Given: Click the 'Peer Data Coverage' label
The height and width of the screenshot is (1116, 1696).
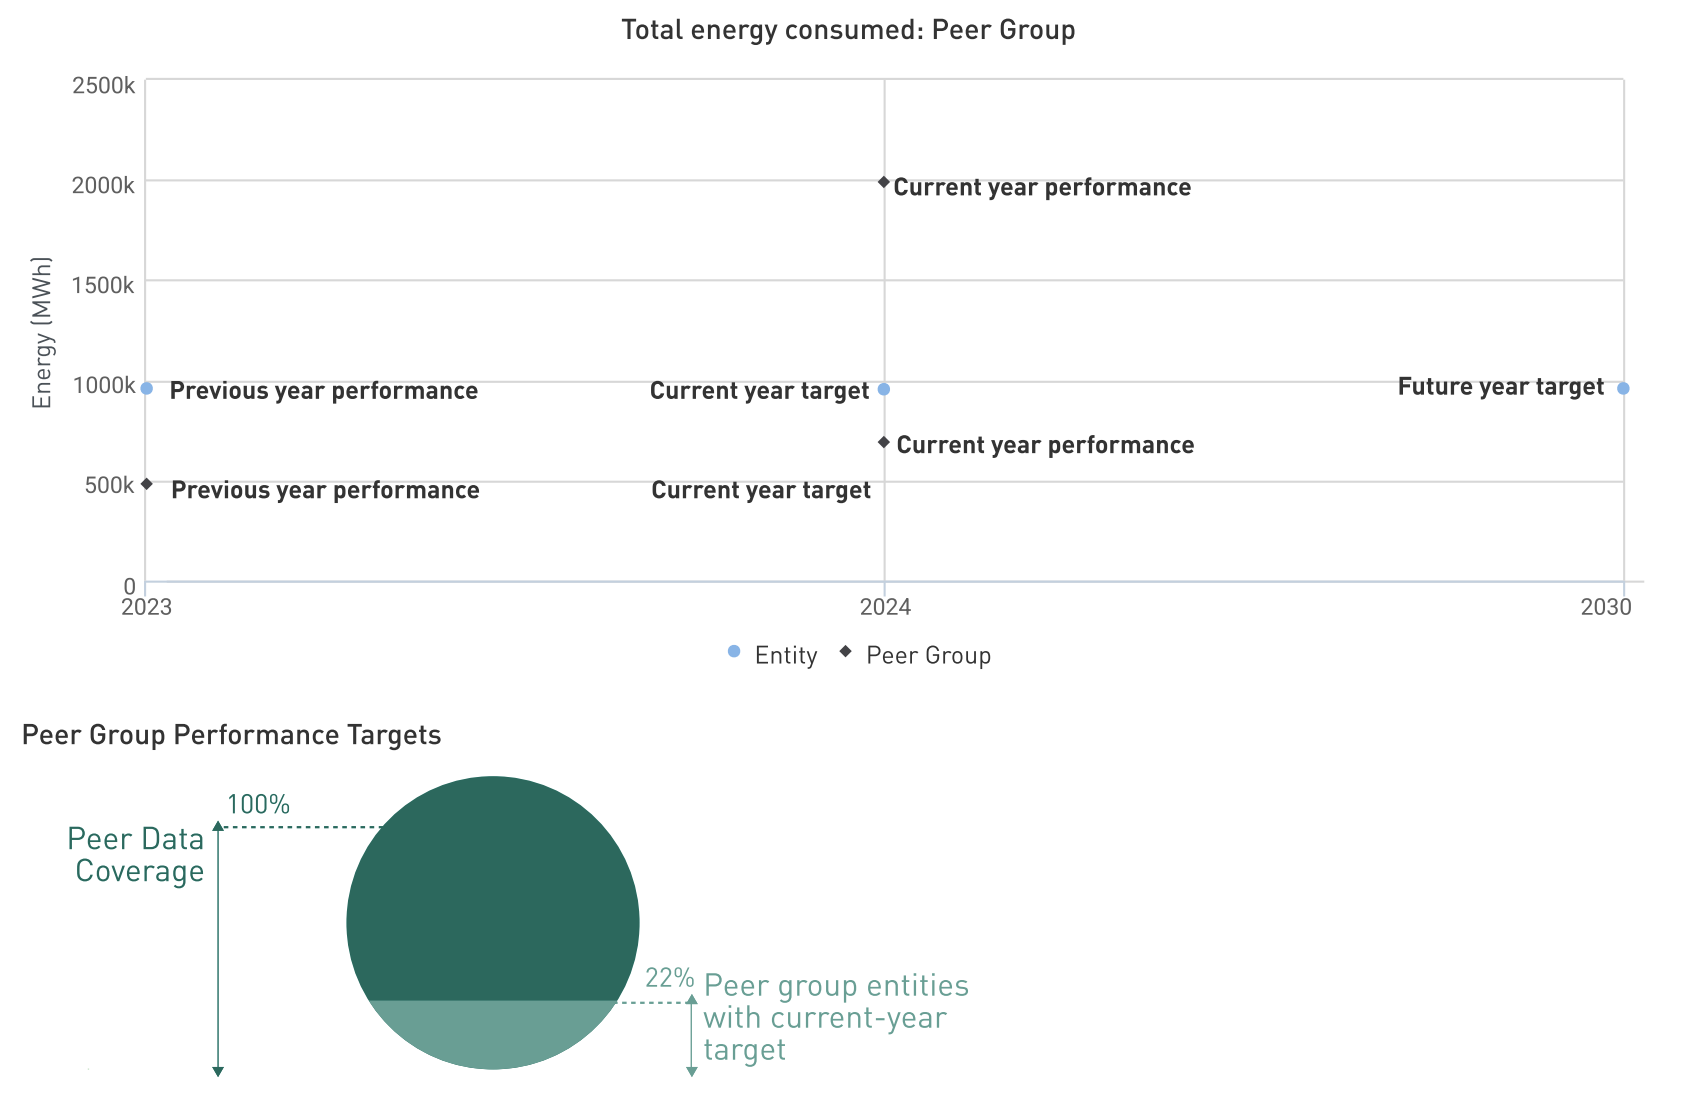Looking at the screenshot, I should coord(137,855).
